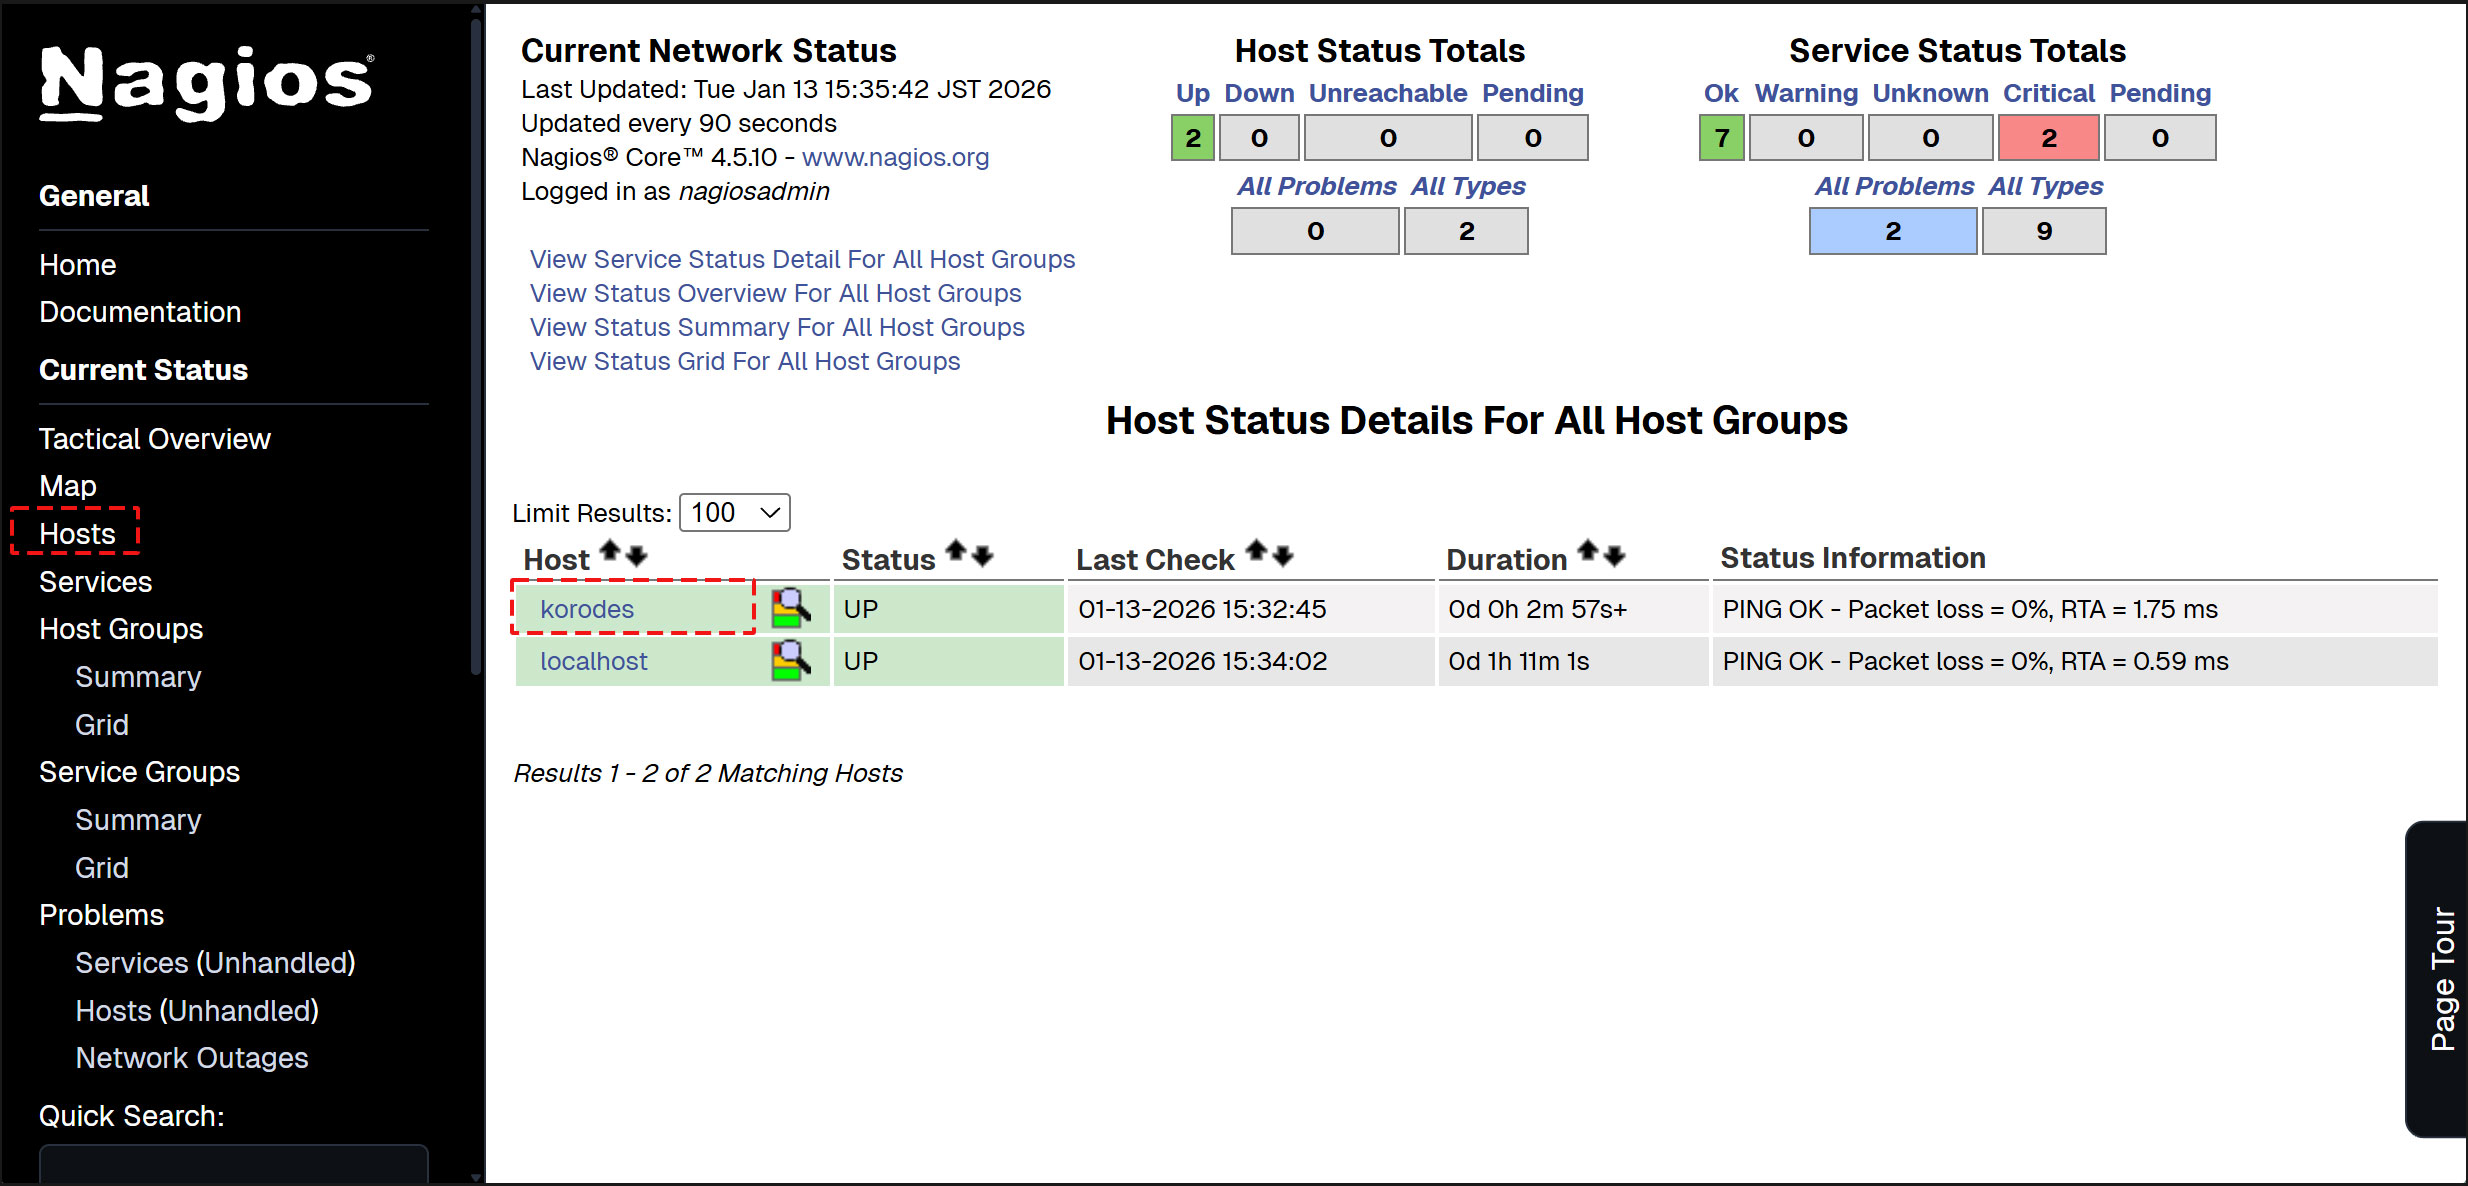The image size is (2468, 1186).
Task: Open service details icon for korodes
Action: coord(790,608)
